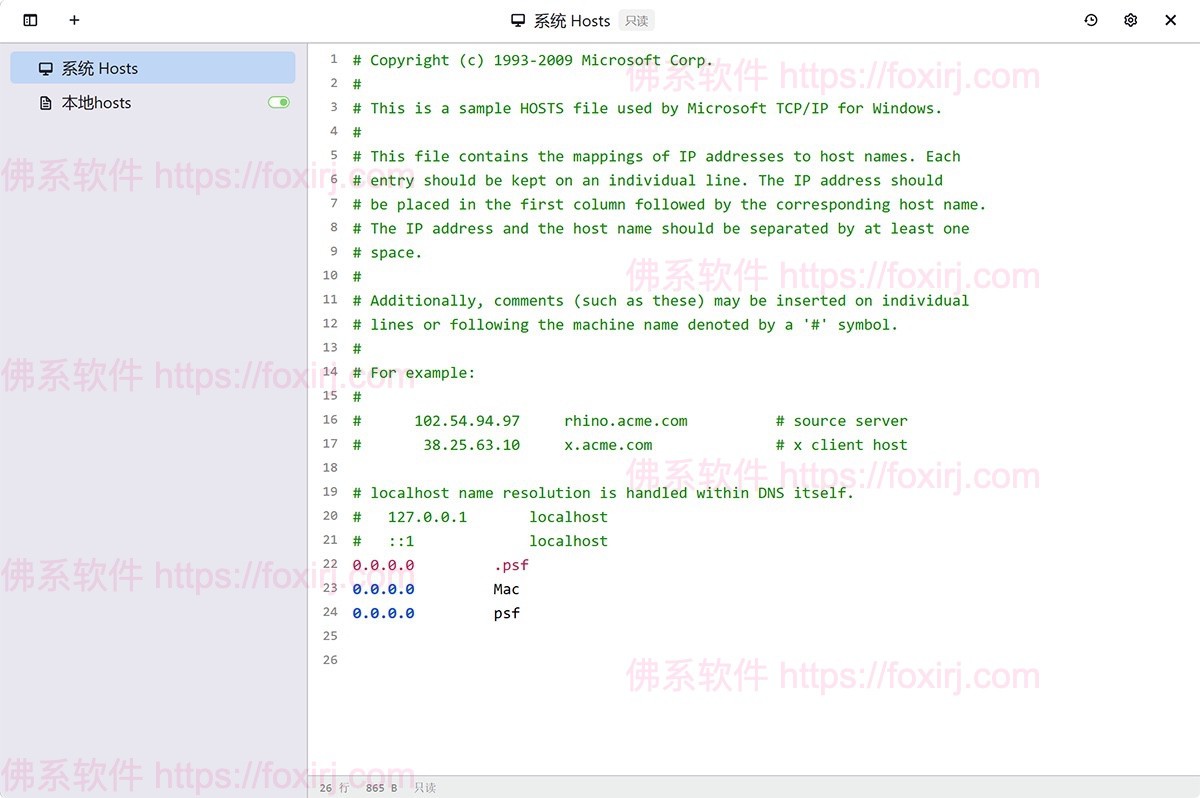
Task: Open settings with the gear icon
Action: click(1130, 20)
